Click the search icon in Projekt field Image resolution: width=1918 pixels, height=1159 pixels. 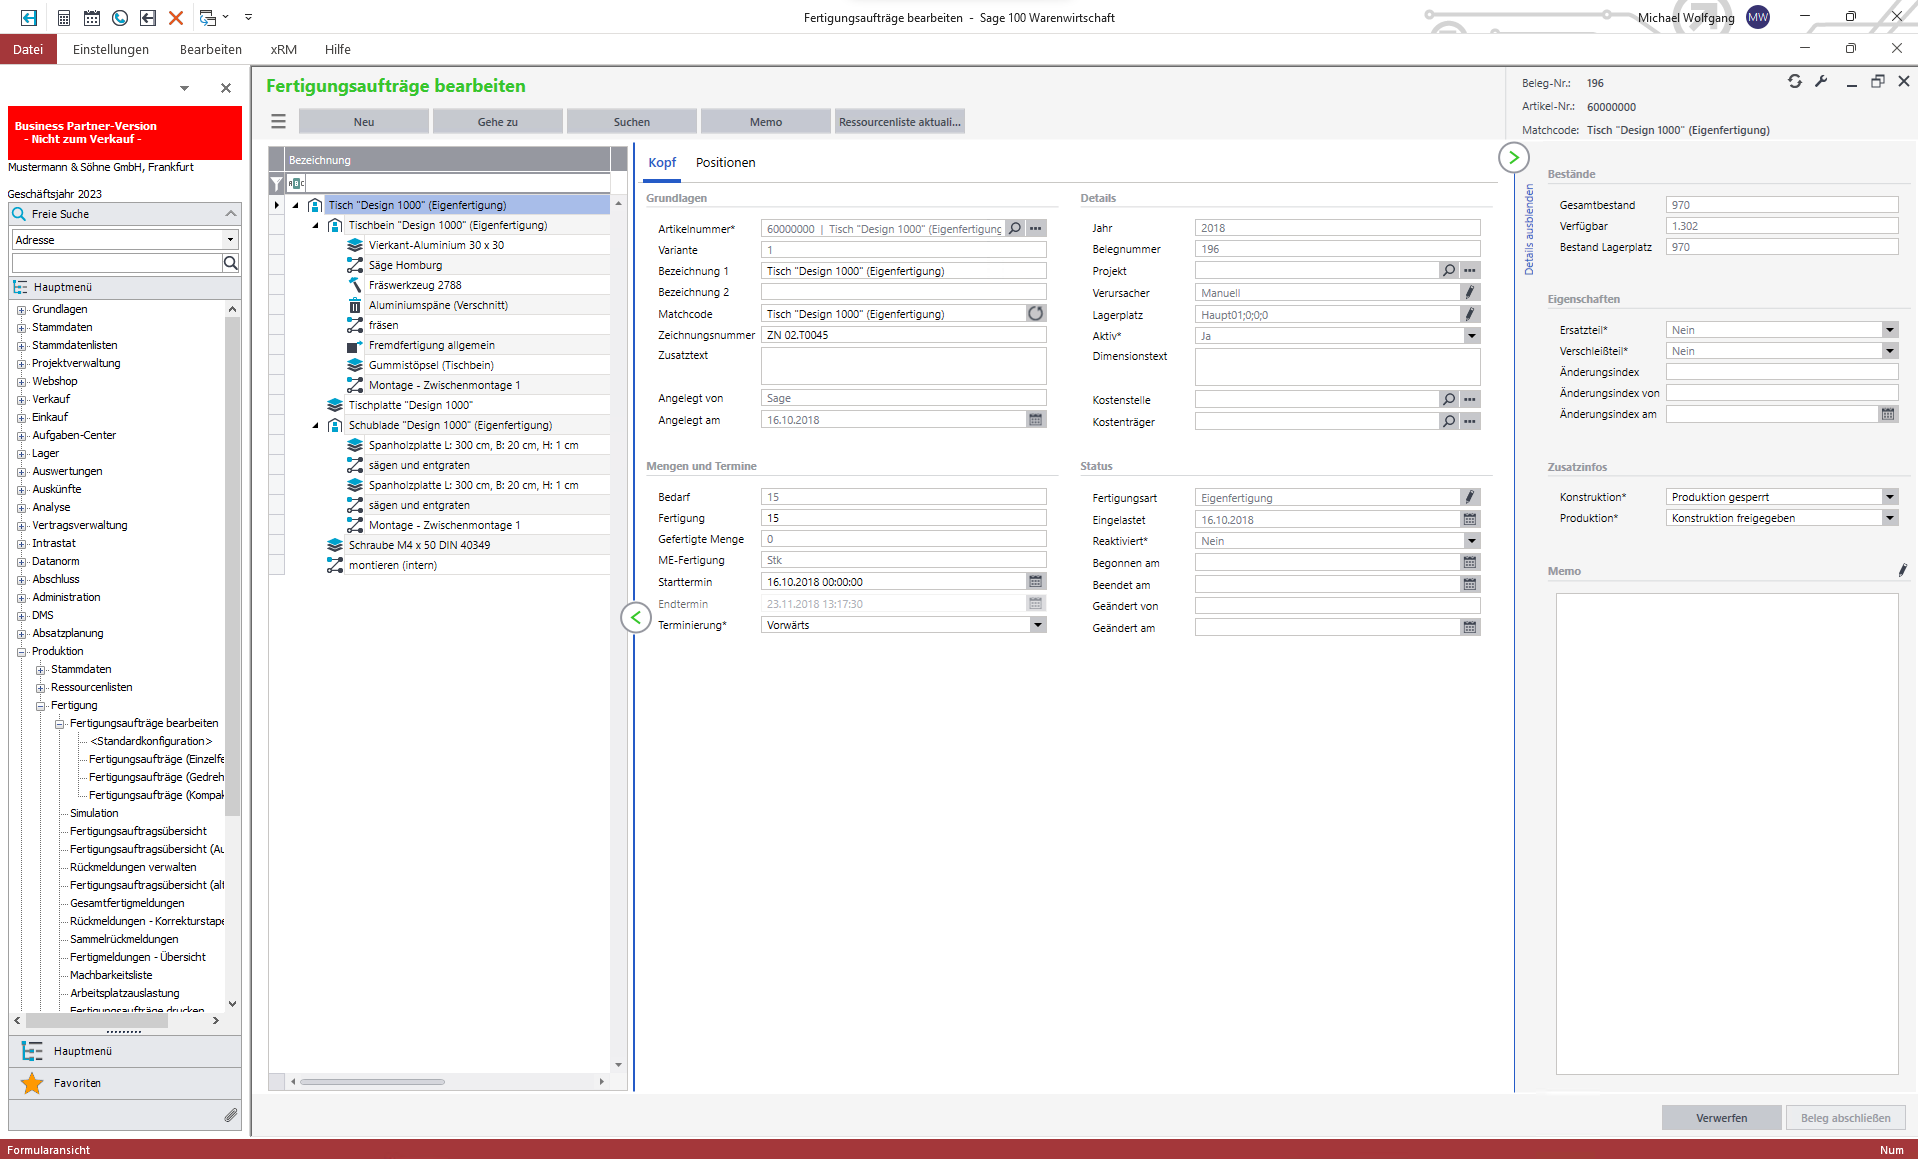pos(1448,271)
